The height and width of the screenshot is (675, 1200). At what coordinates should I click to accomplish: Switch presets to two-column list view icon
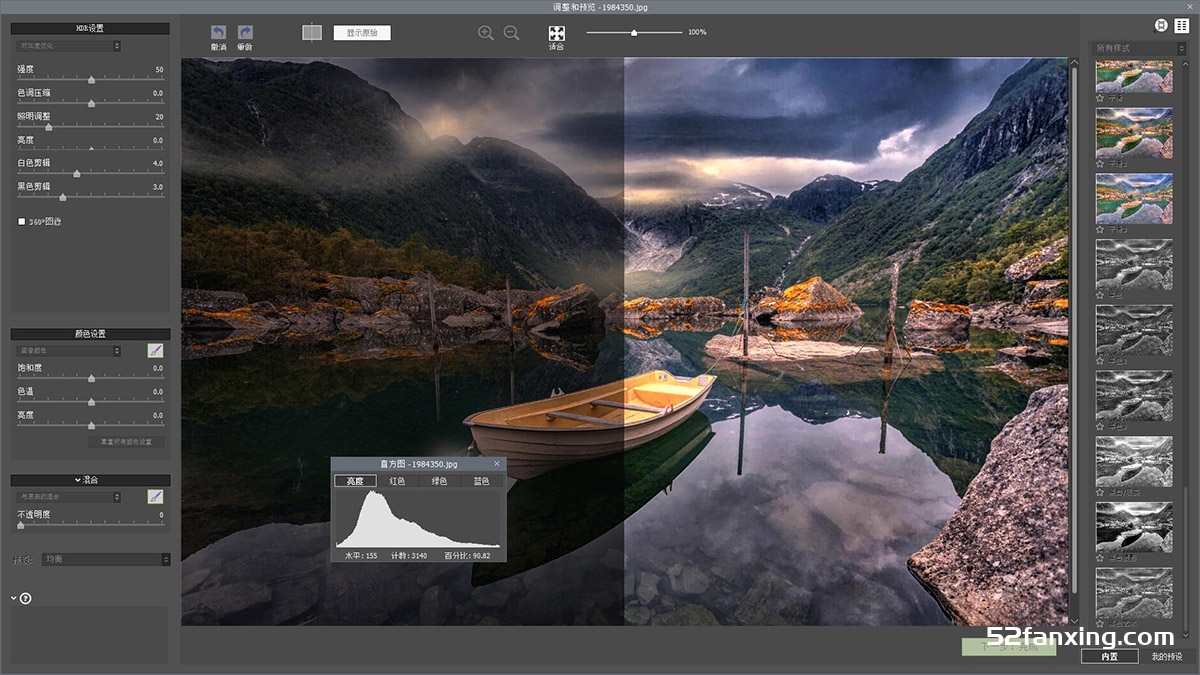click(x=1181, y=25)
